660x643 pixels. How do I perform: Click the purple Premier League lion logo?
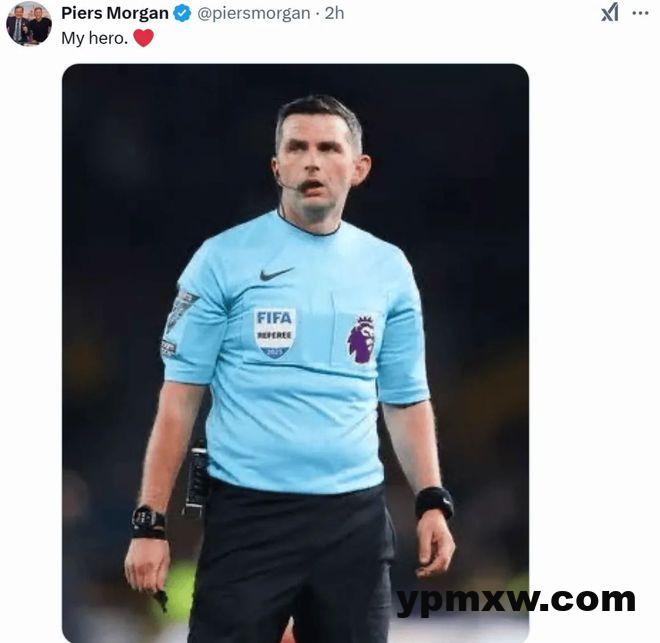361,340
